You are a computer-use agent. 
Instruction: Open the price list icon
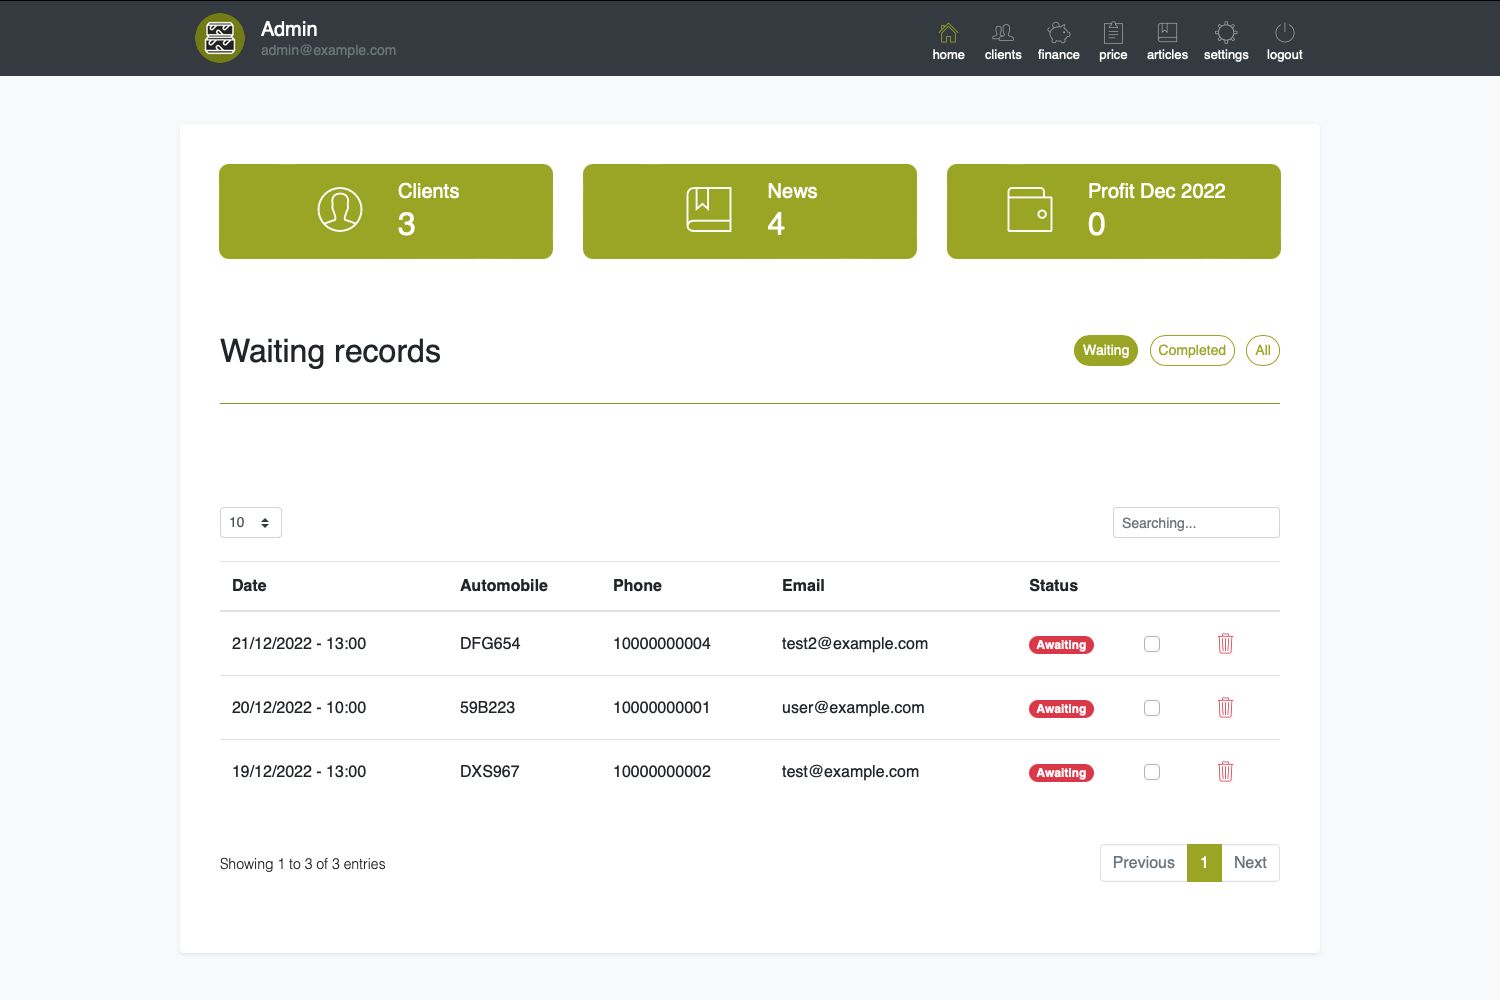click(x=1113, y=33)
